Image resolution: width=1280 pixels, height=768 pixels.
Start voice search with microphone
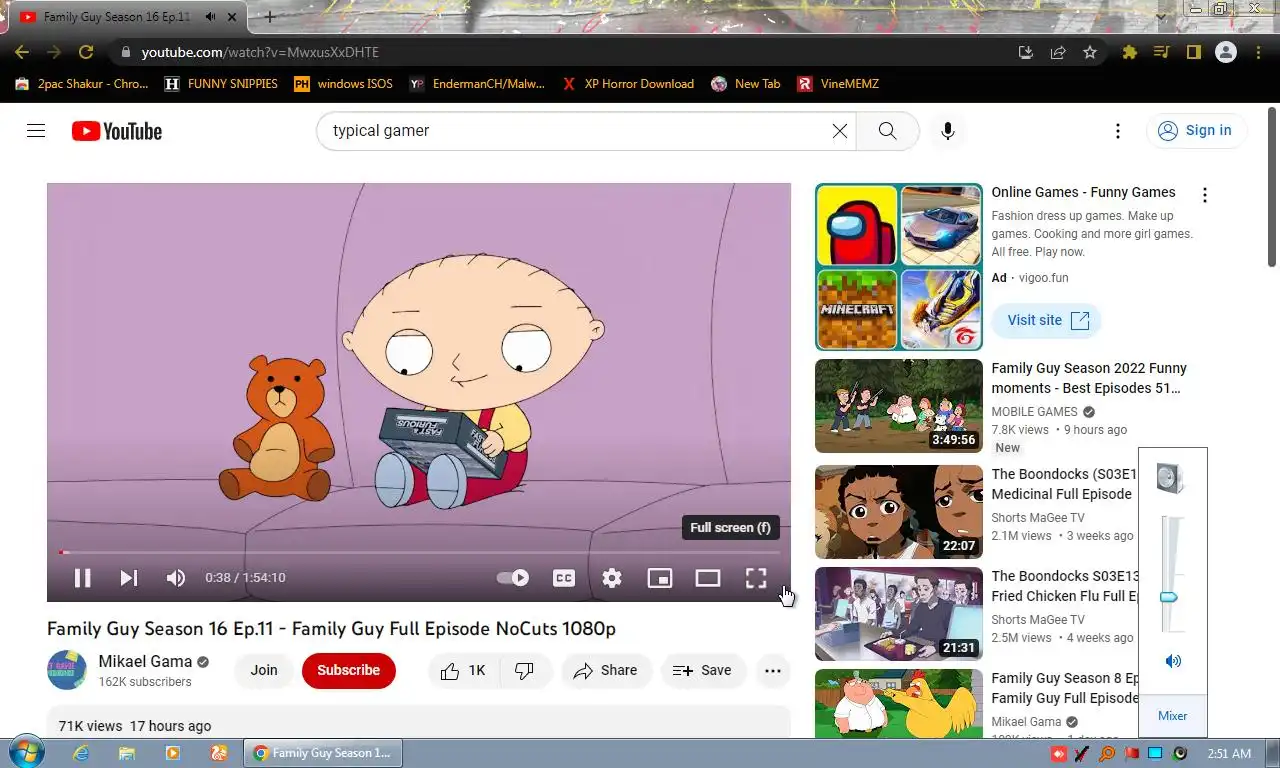tap(948, 131)
